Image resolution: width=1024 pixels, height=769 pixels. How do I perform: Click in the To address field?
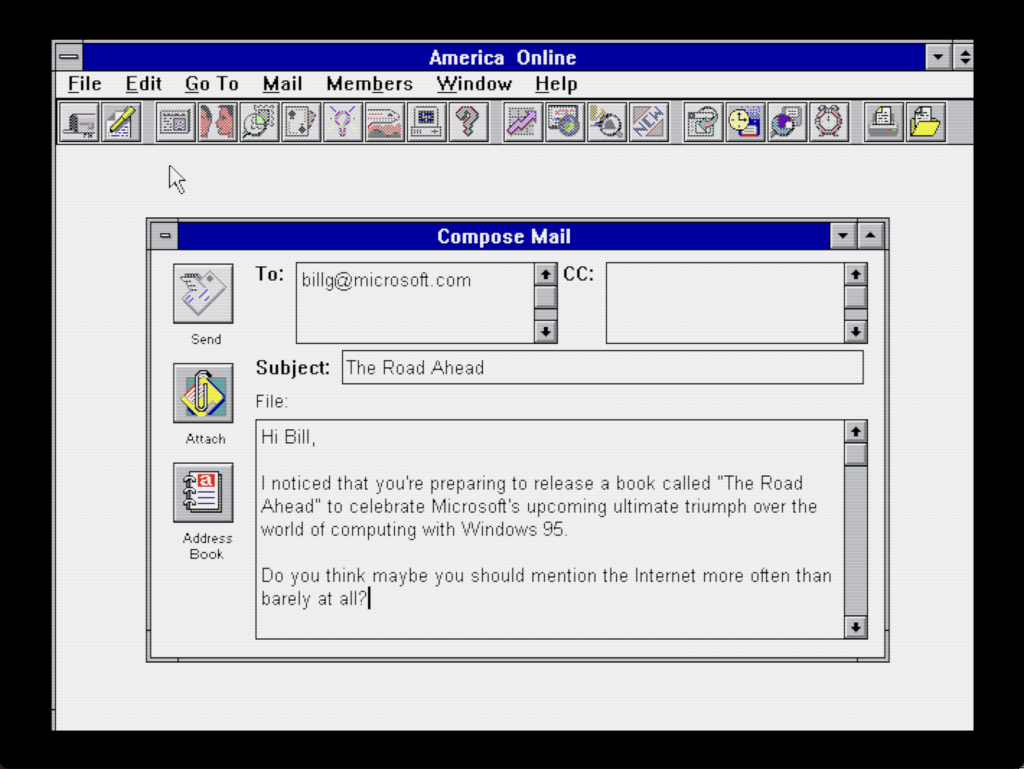click(x=415, y=303)
